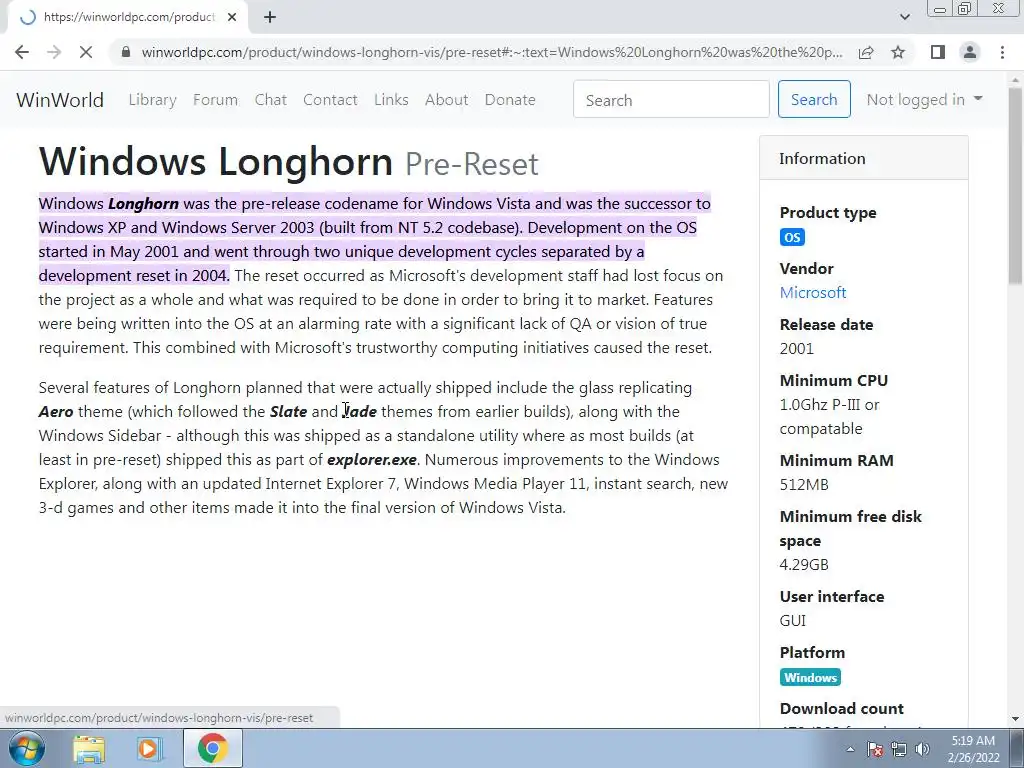
Task: Click the Windows platform badge
Action: coord(810,677)
